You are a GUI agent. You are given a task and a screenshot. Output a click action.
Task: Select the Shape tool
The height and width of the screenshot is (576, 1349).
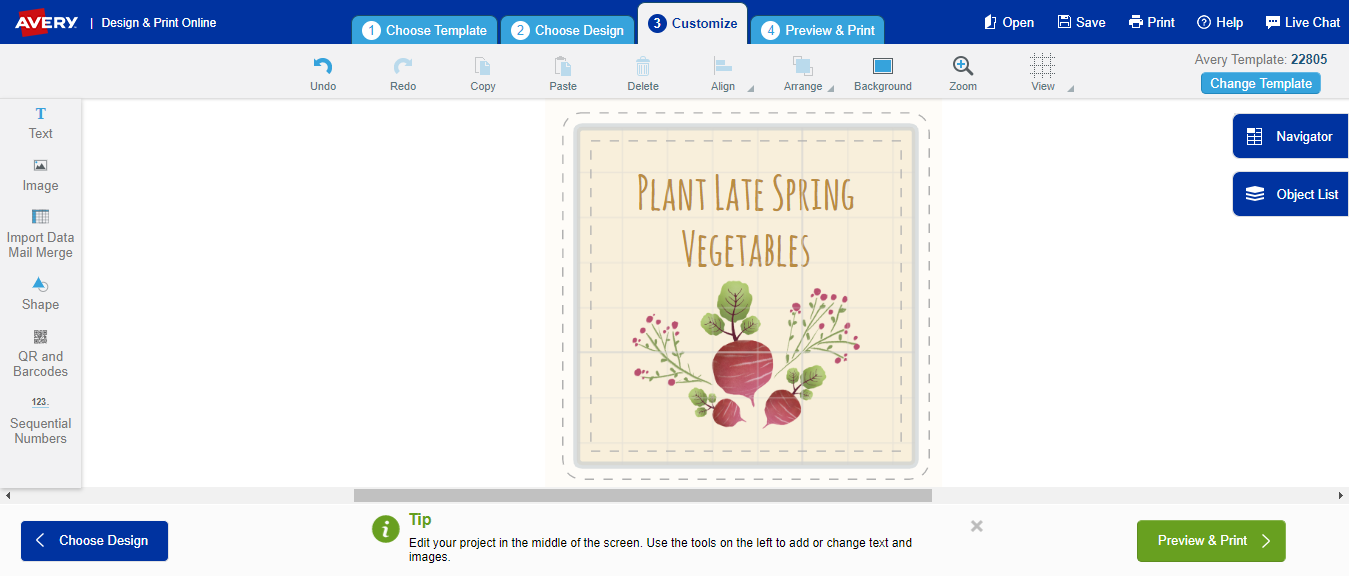coord(41,294)
